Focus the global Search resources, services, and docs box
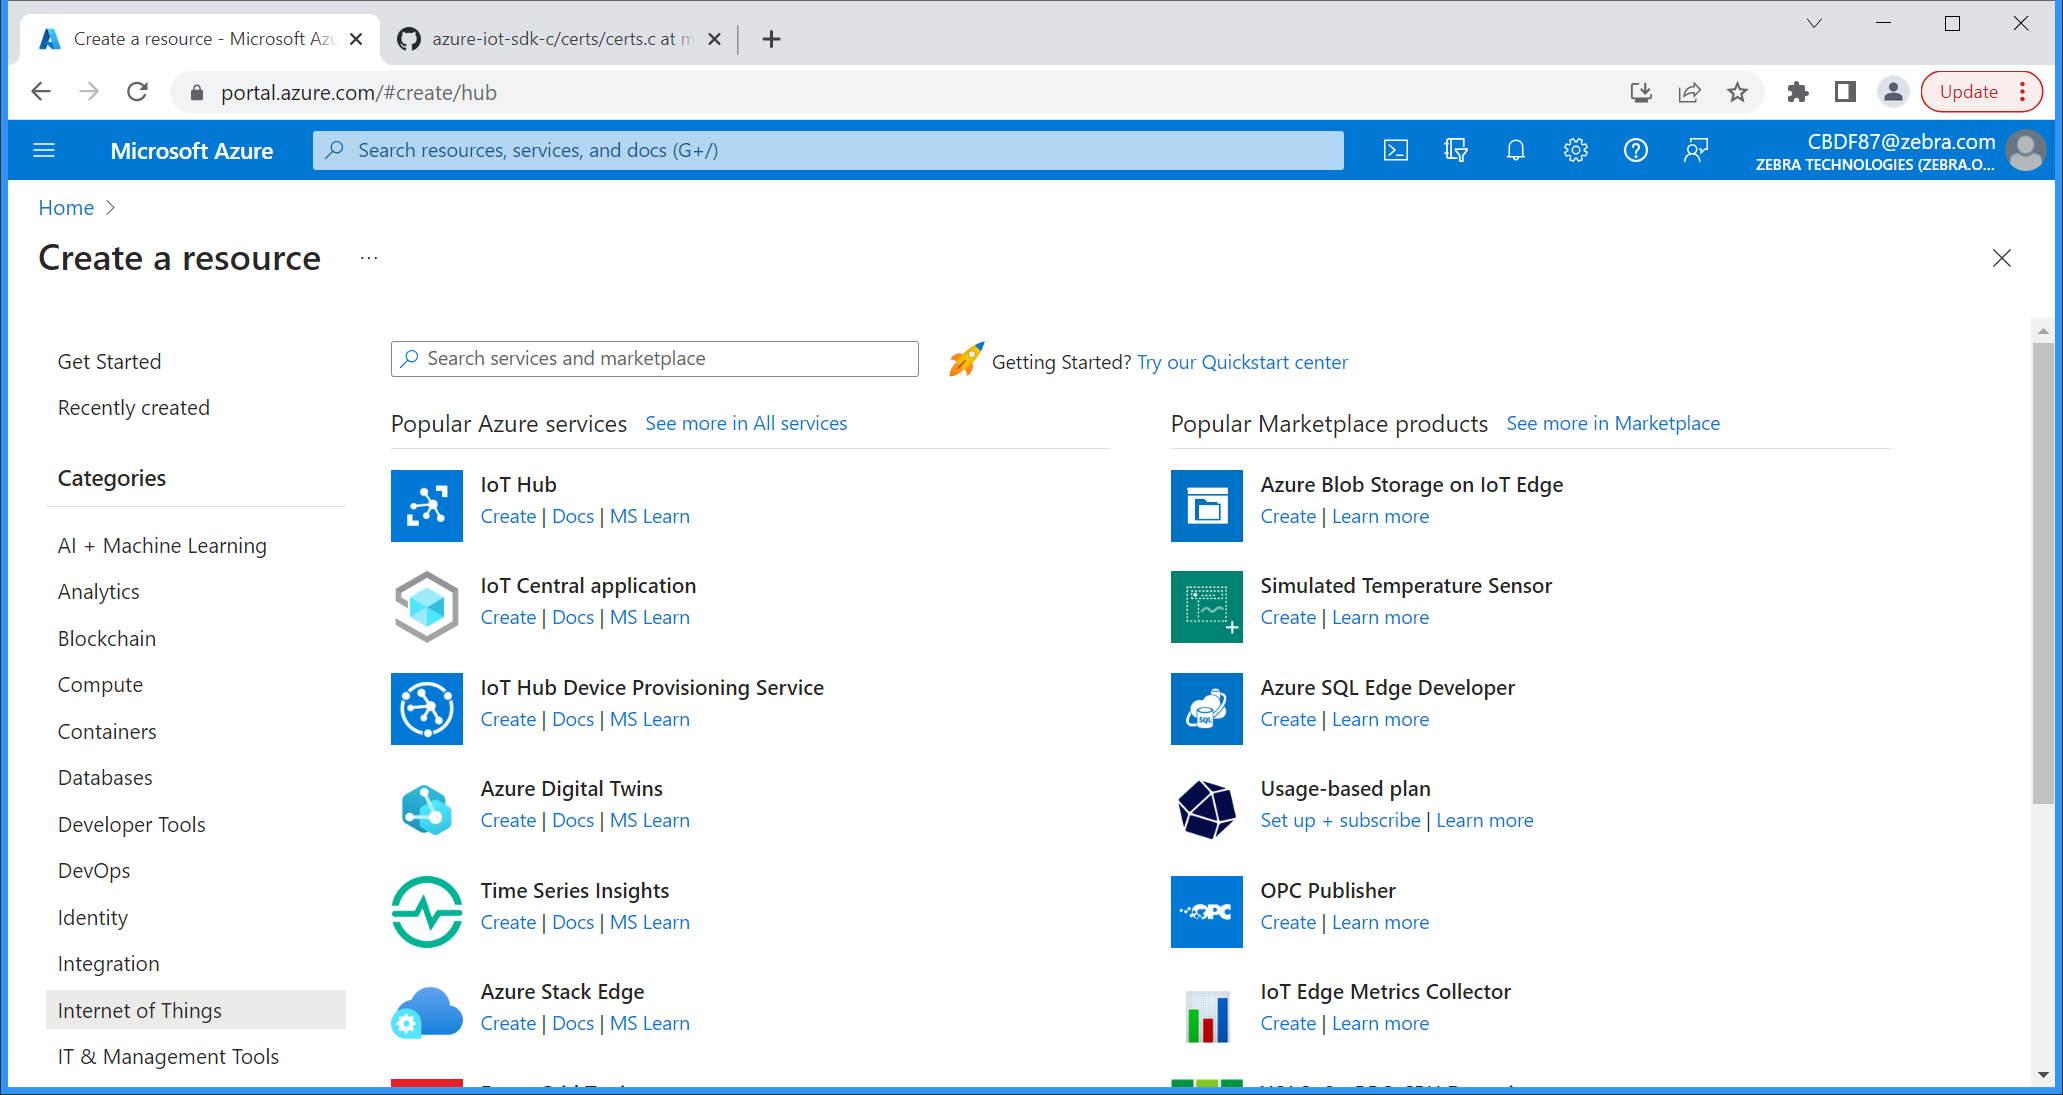 point(828,150)
